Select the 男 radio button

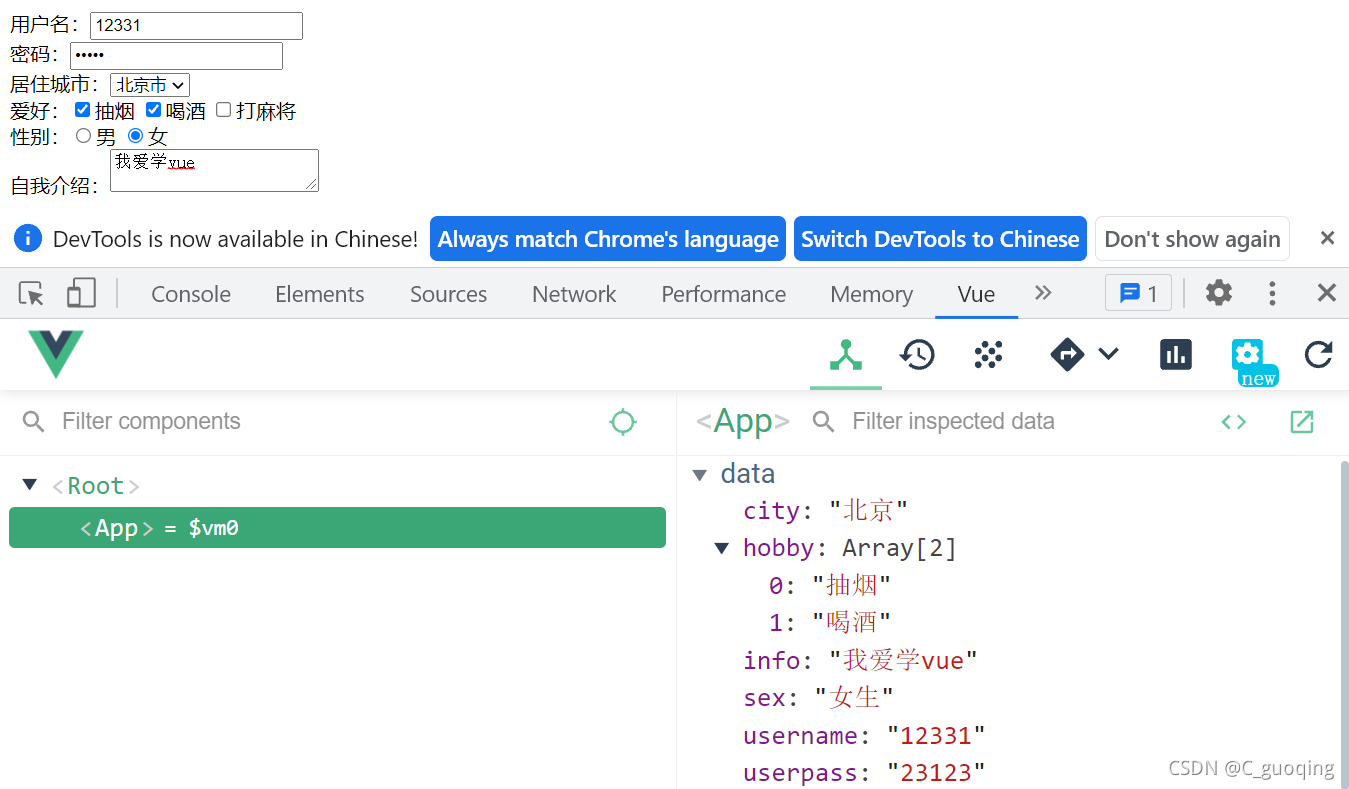pyautogui.click(x=84, y=136)
